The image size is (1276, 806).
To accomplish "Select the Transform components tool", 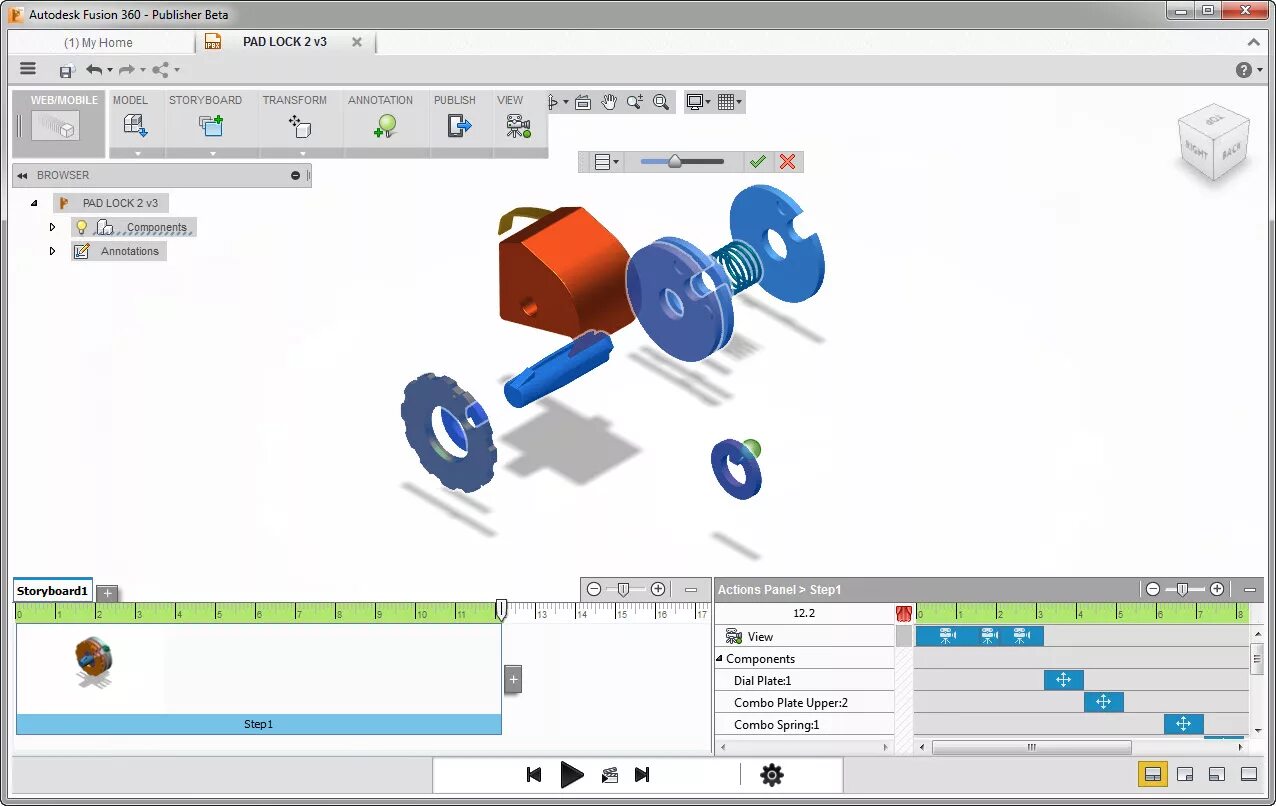I will [x=300, y=126].
